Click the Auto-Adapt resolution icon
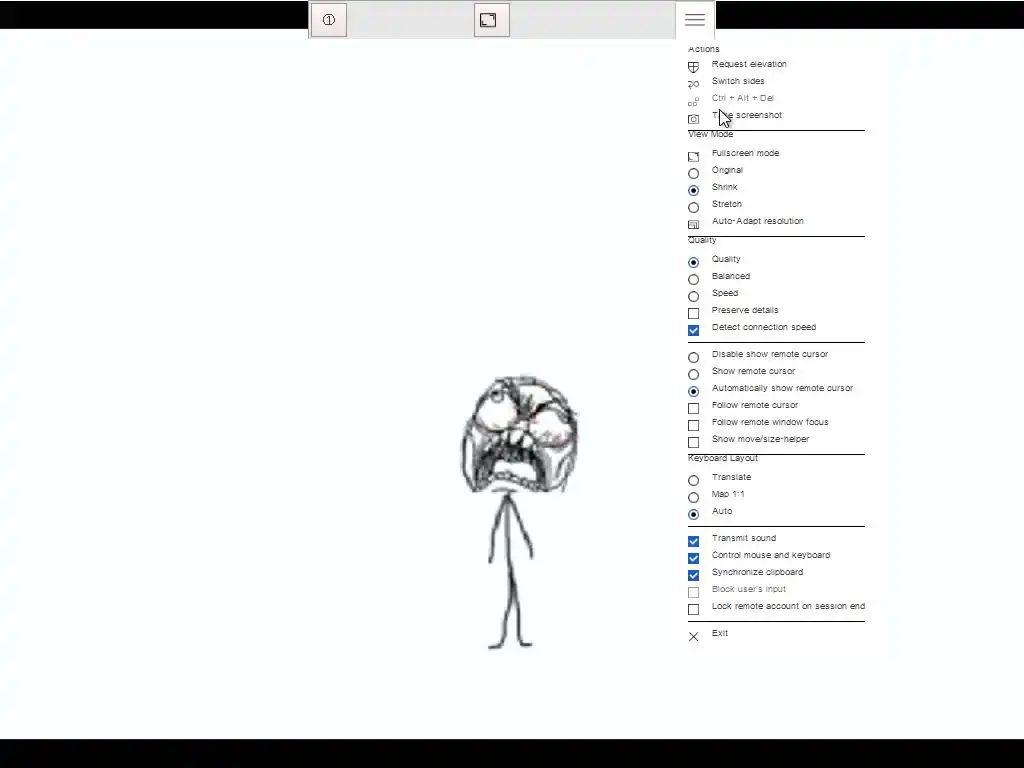The width and height of the screenshot is (1024, 768). coord(694,225)
